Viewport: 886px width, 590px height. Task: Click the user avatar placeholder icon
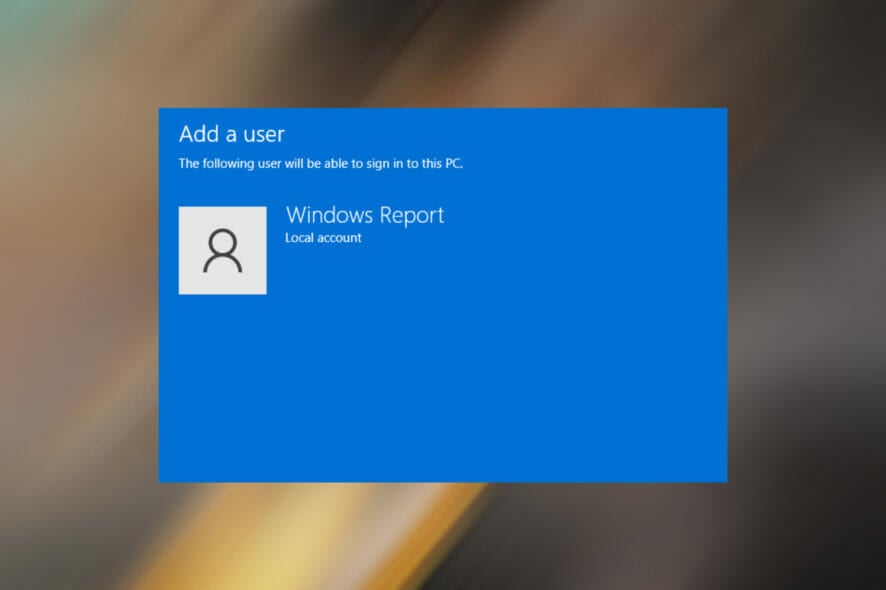click(x=223, y=250)
